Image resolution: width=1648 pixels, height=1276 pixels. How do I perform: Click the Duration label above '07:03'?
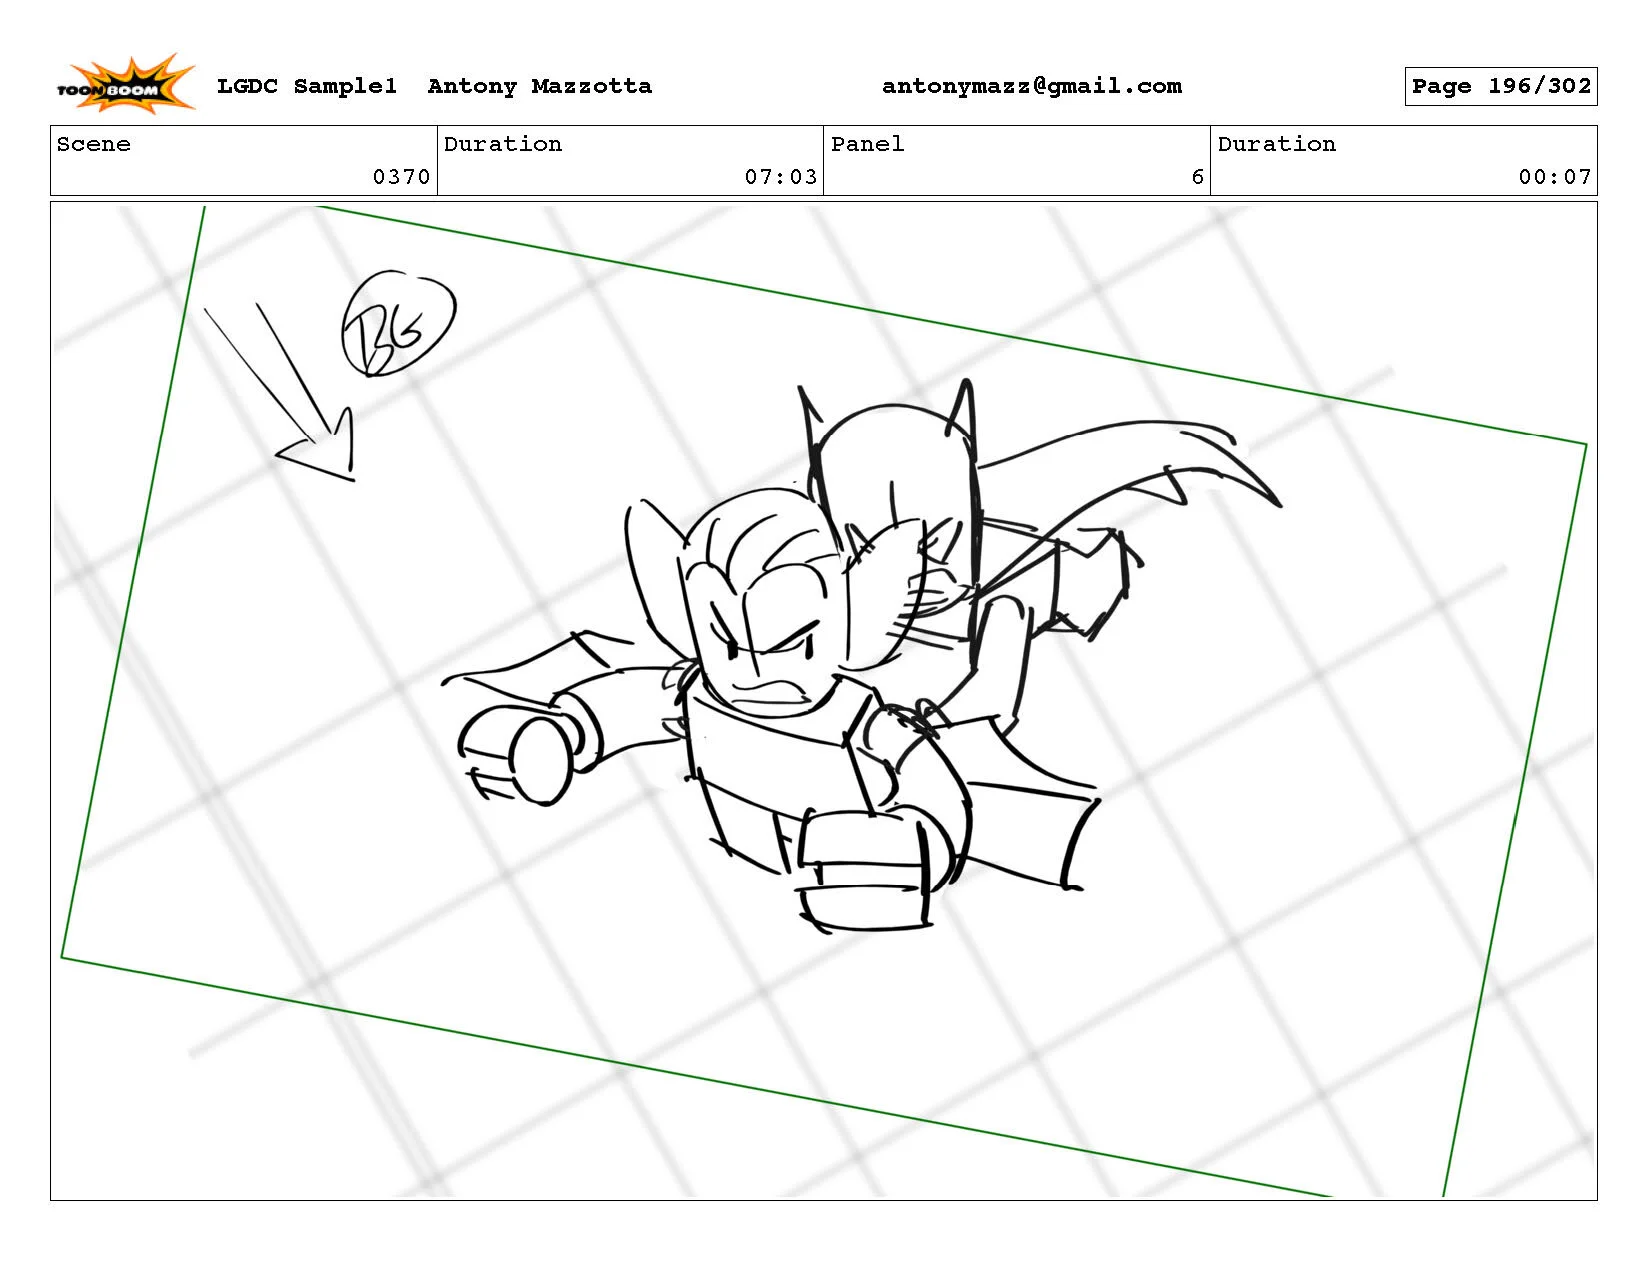pyautogui.click(x=503, y=144)
